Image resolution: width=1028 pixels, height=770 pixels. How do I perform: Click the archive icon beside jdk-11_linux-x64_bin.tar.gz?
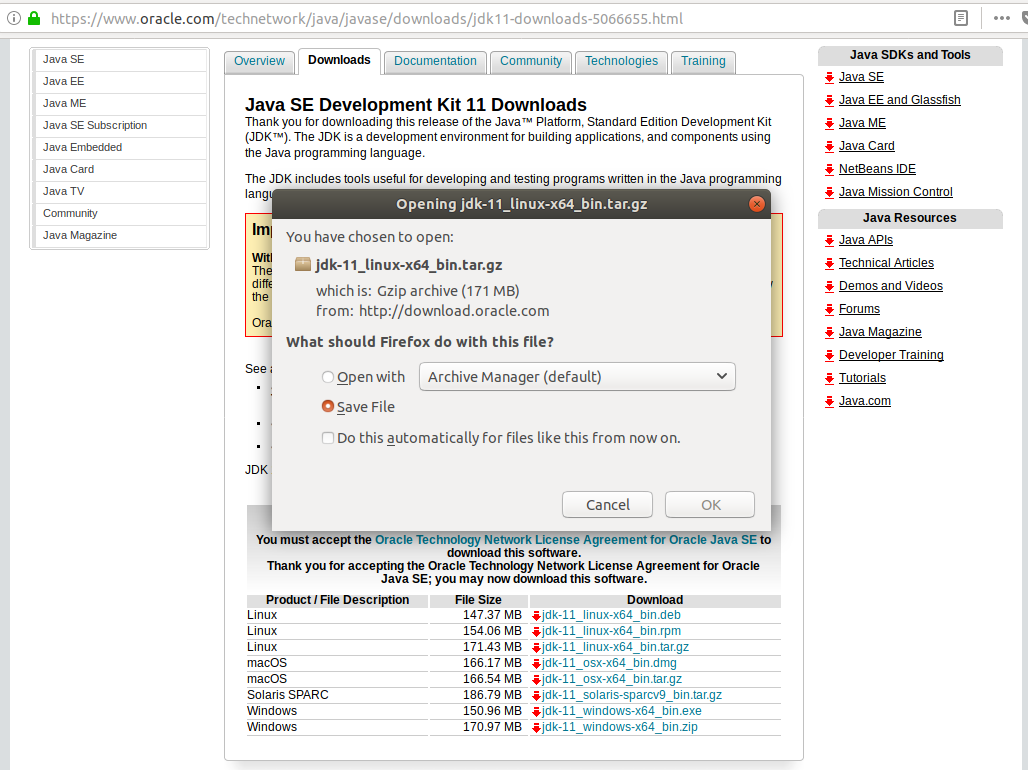tap(303, 264)
